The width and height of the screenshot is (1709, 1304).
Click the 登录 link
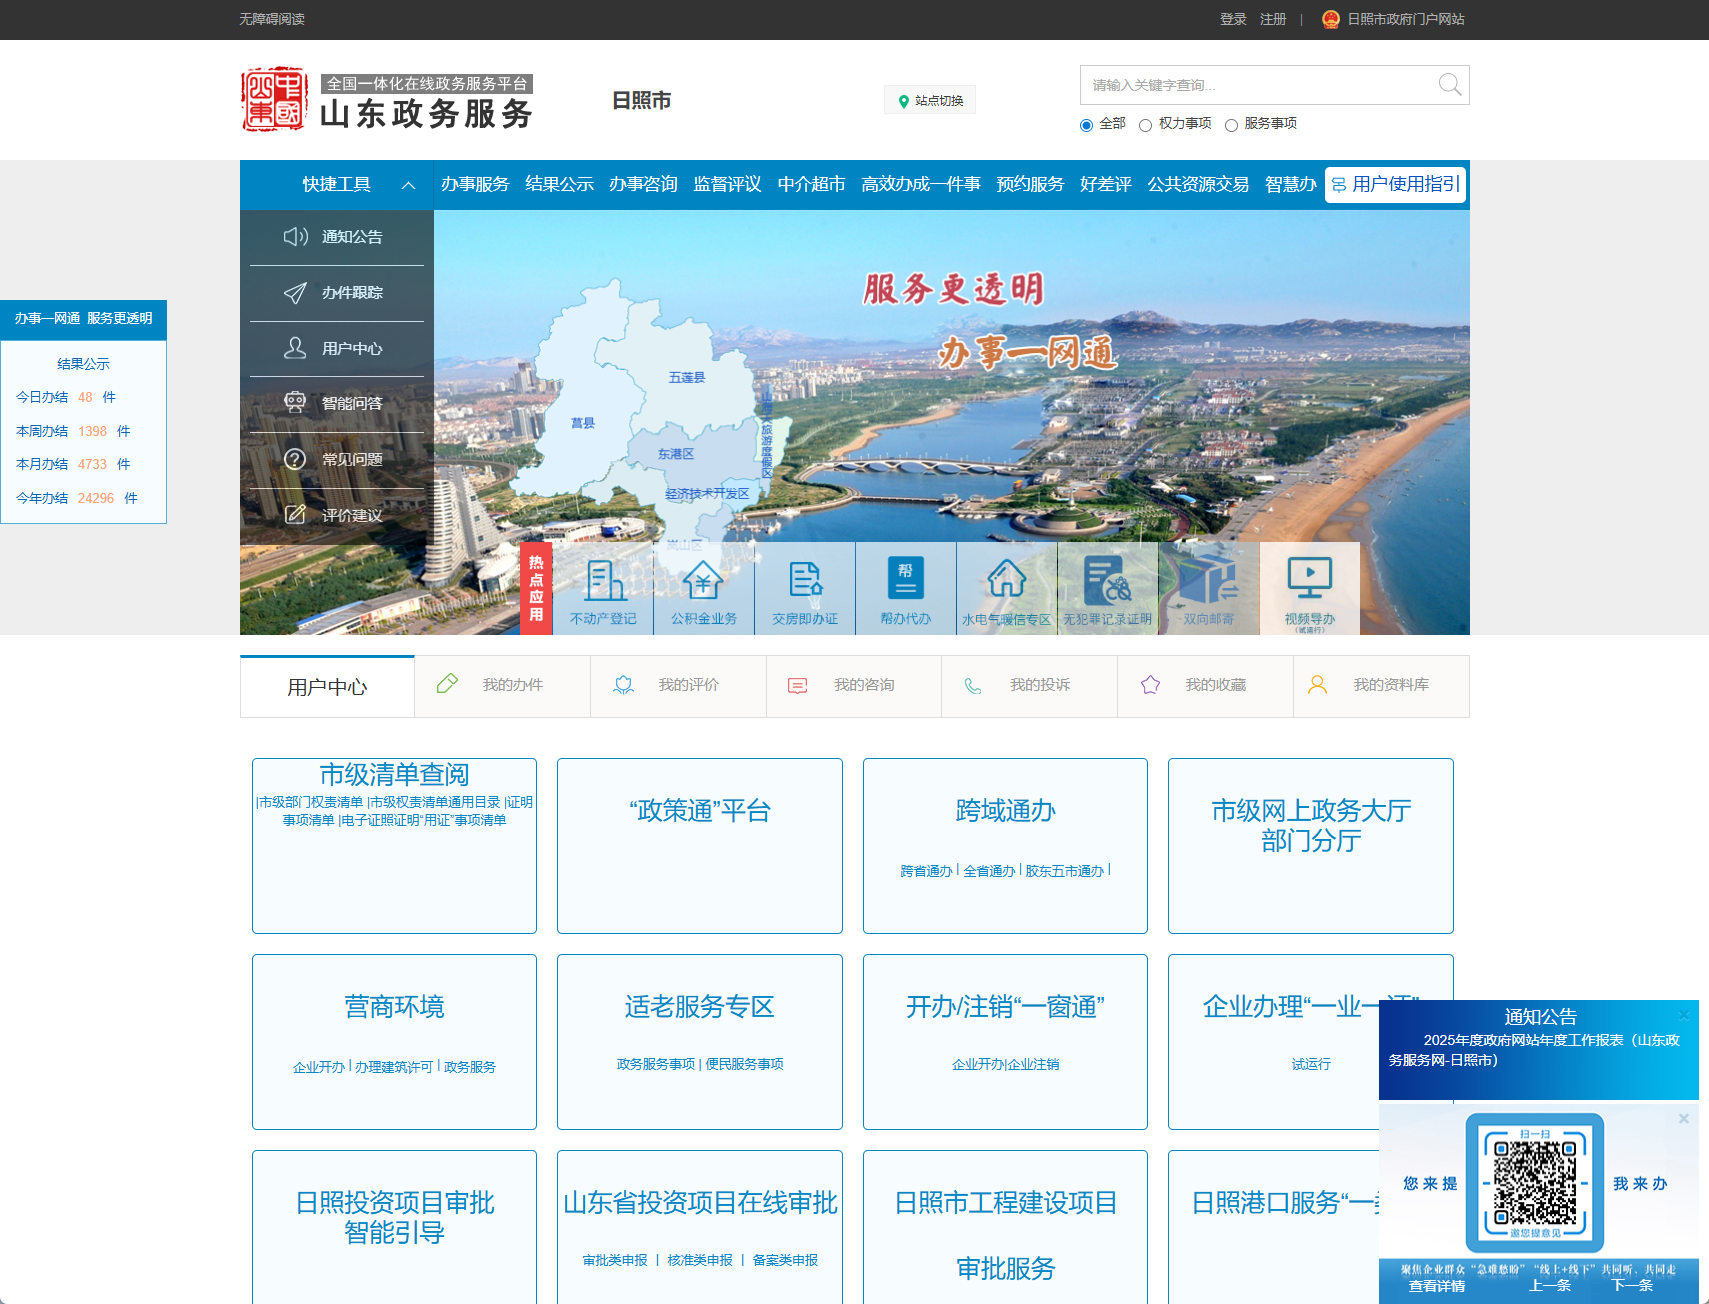tap(1231, 18)
